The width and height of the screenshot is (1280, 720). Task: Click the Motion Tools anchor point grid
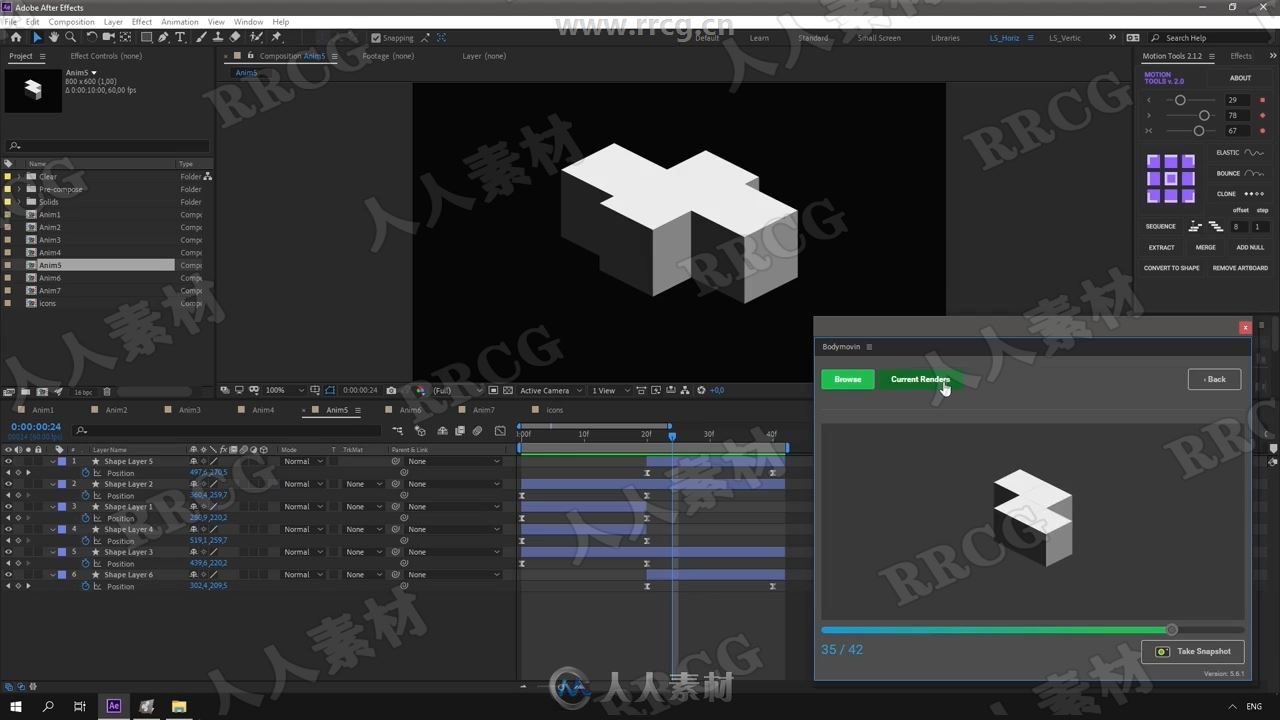point(1170,178)
